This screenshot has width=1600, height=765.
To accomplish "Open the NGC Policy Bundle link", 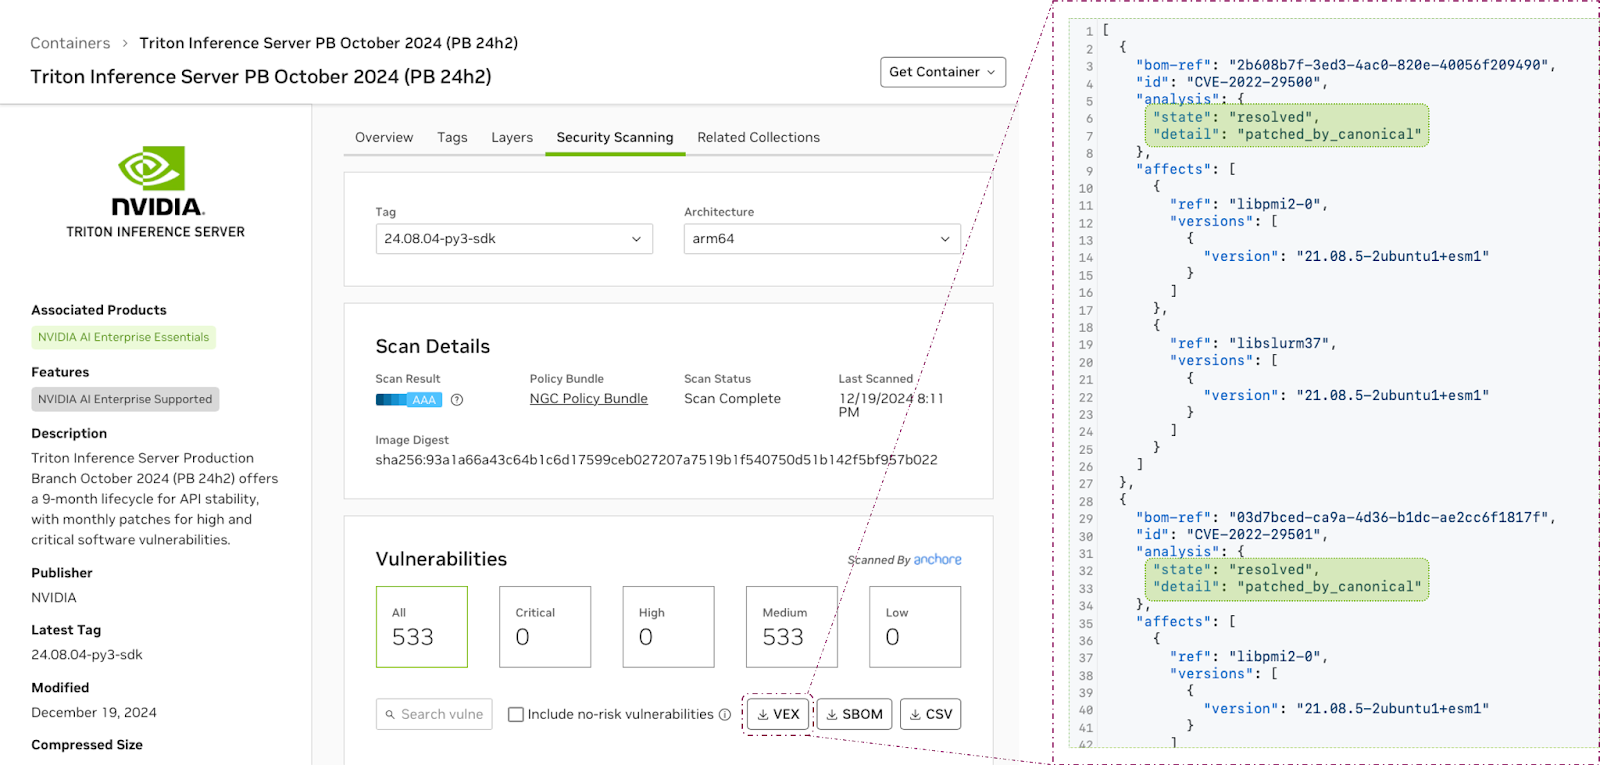I will [x=589, y=399].
